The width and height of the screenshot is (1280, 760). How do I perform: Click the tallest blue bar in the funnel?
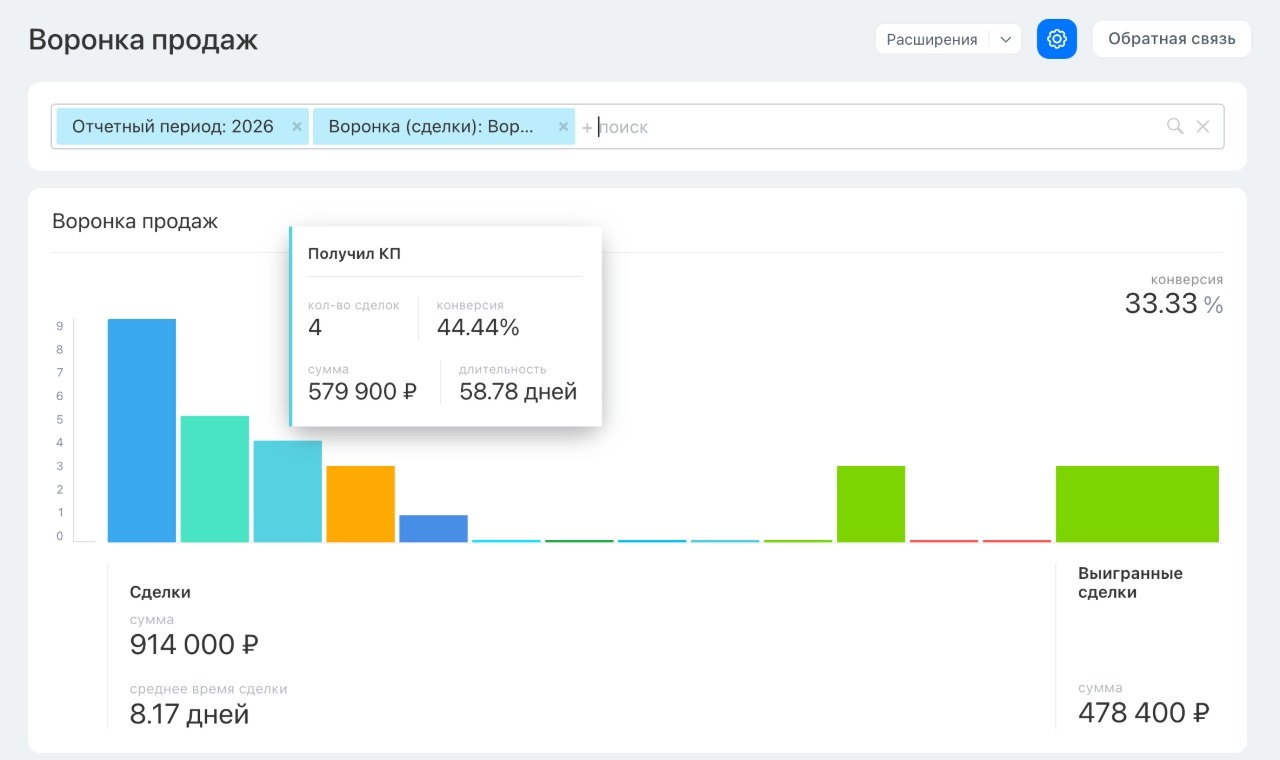(x=142, y=430)
